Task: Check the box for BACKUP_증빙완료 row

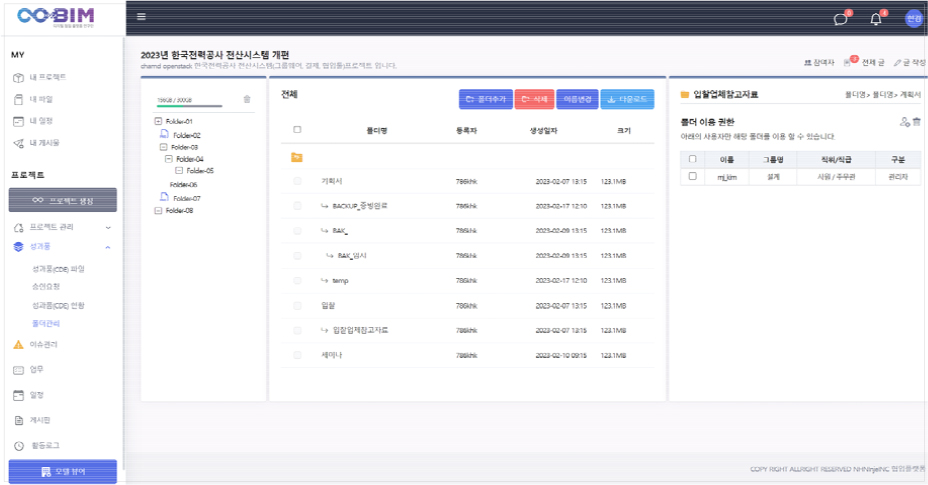Action: pos(297,206)
